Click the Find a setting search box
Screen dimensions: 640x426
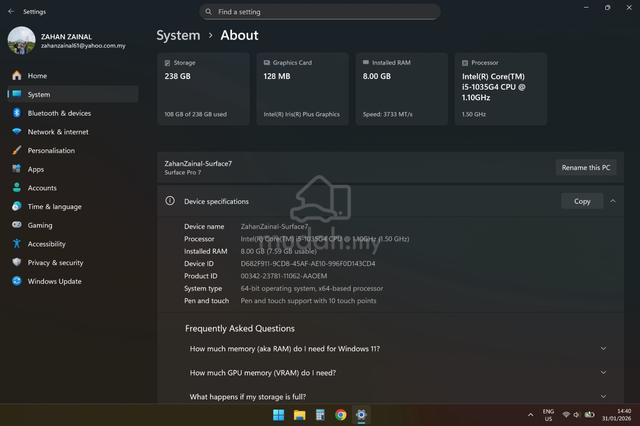(320, 12)
